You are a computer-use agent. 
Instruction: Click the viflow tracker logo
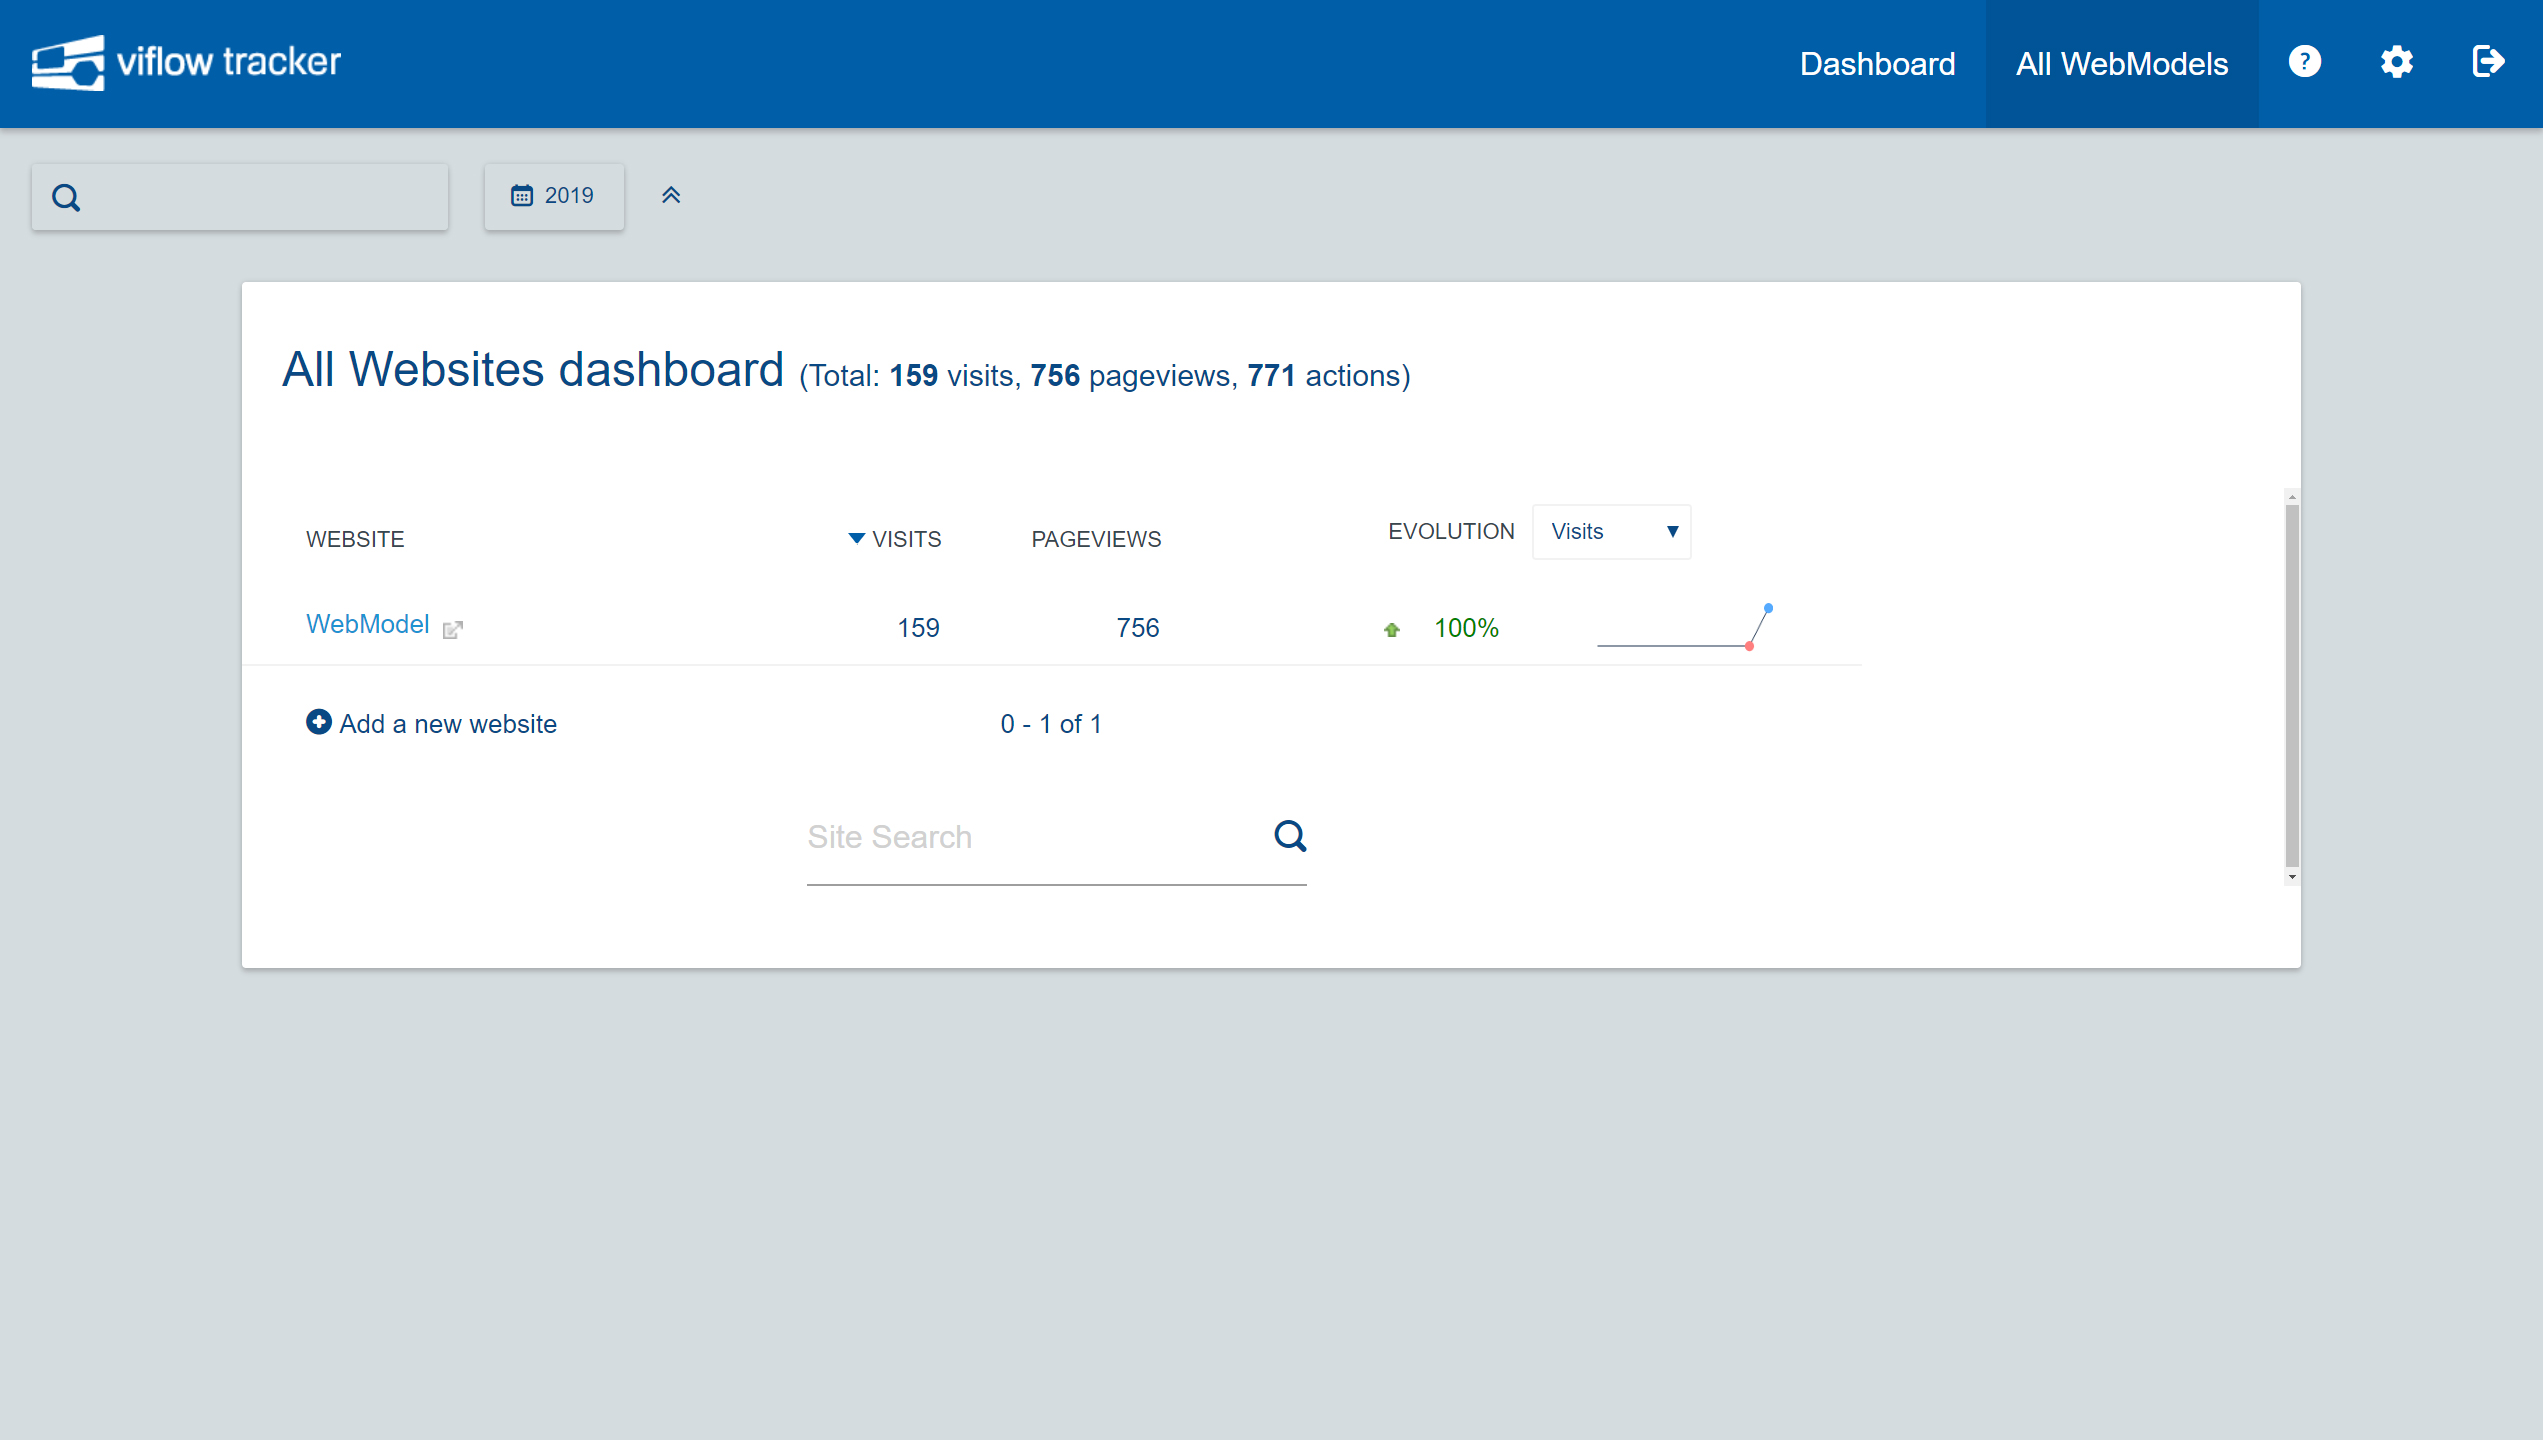(186, 62)
